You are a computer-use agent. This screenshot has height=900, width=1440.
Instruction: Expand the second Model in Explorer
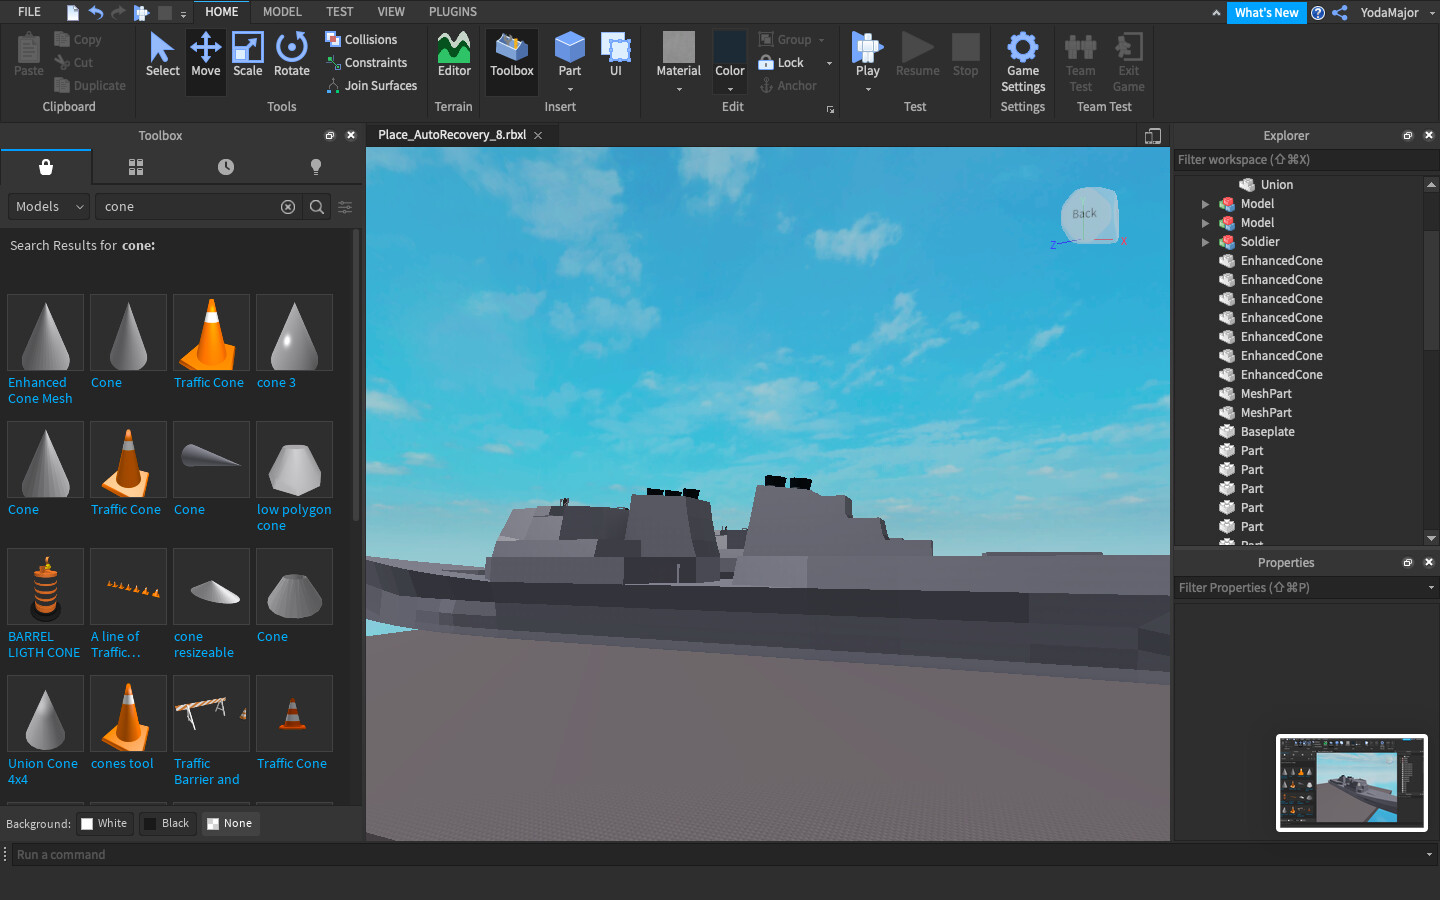pos(1205,223)
